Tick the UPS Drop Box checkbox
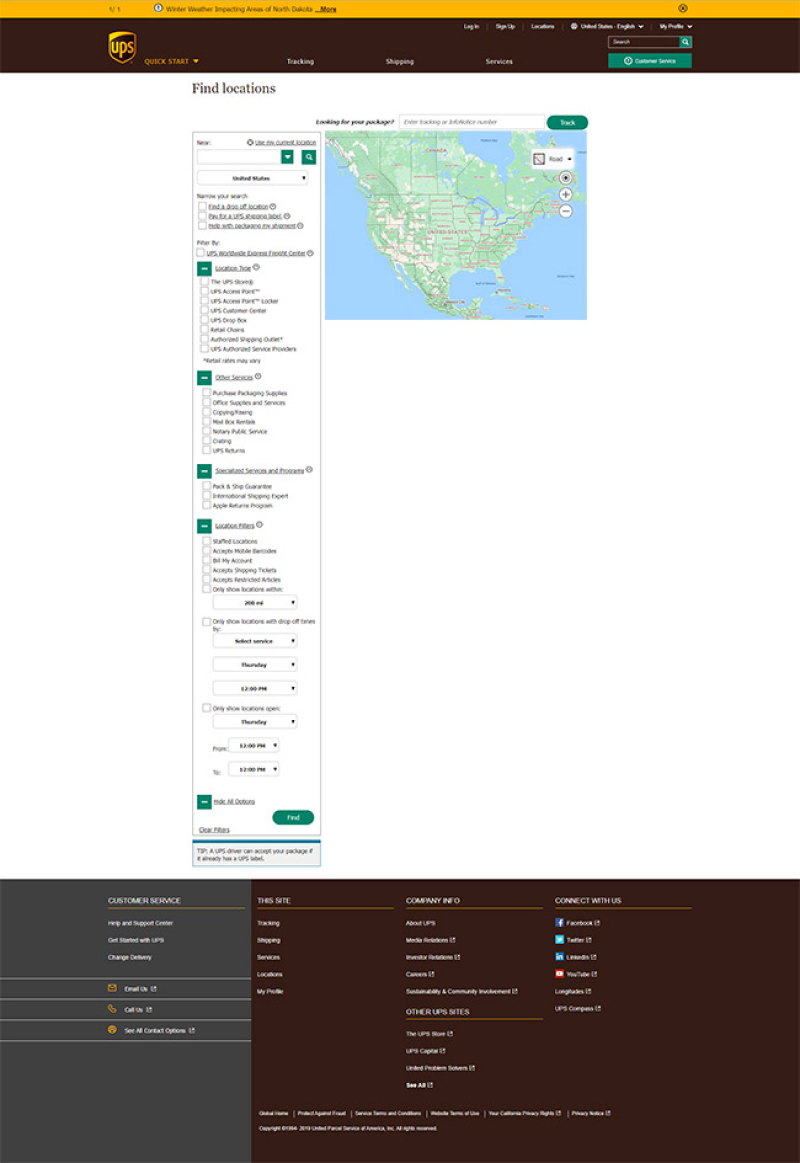This screenshot has width=800, height=1163. coord(205,320)
